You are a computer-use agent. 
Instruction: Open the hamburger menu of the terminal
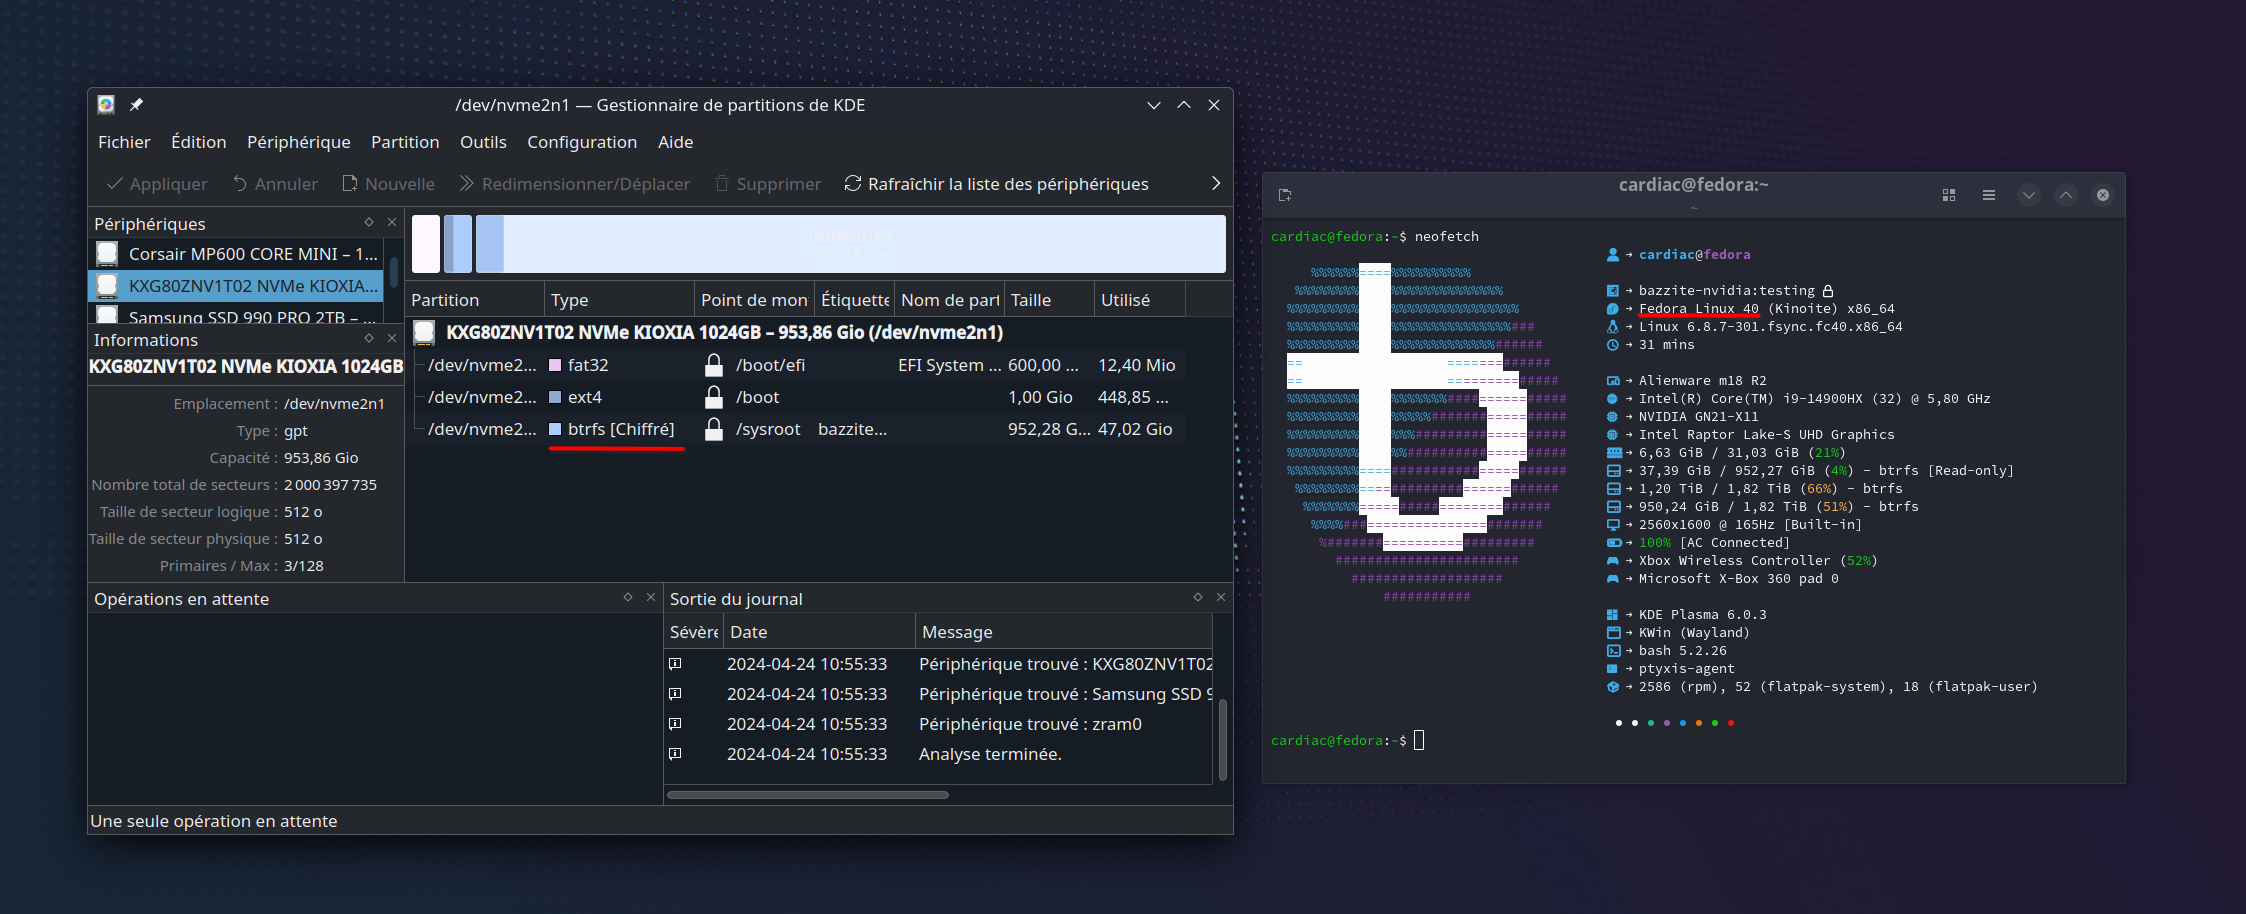pos(1989,195)
